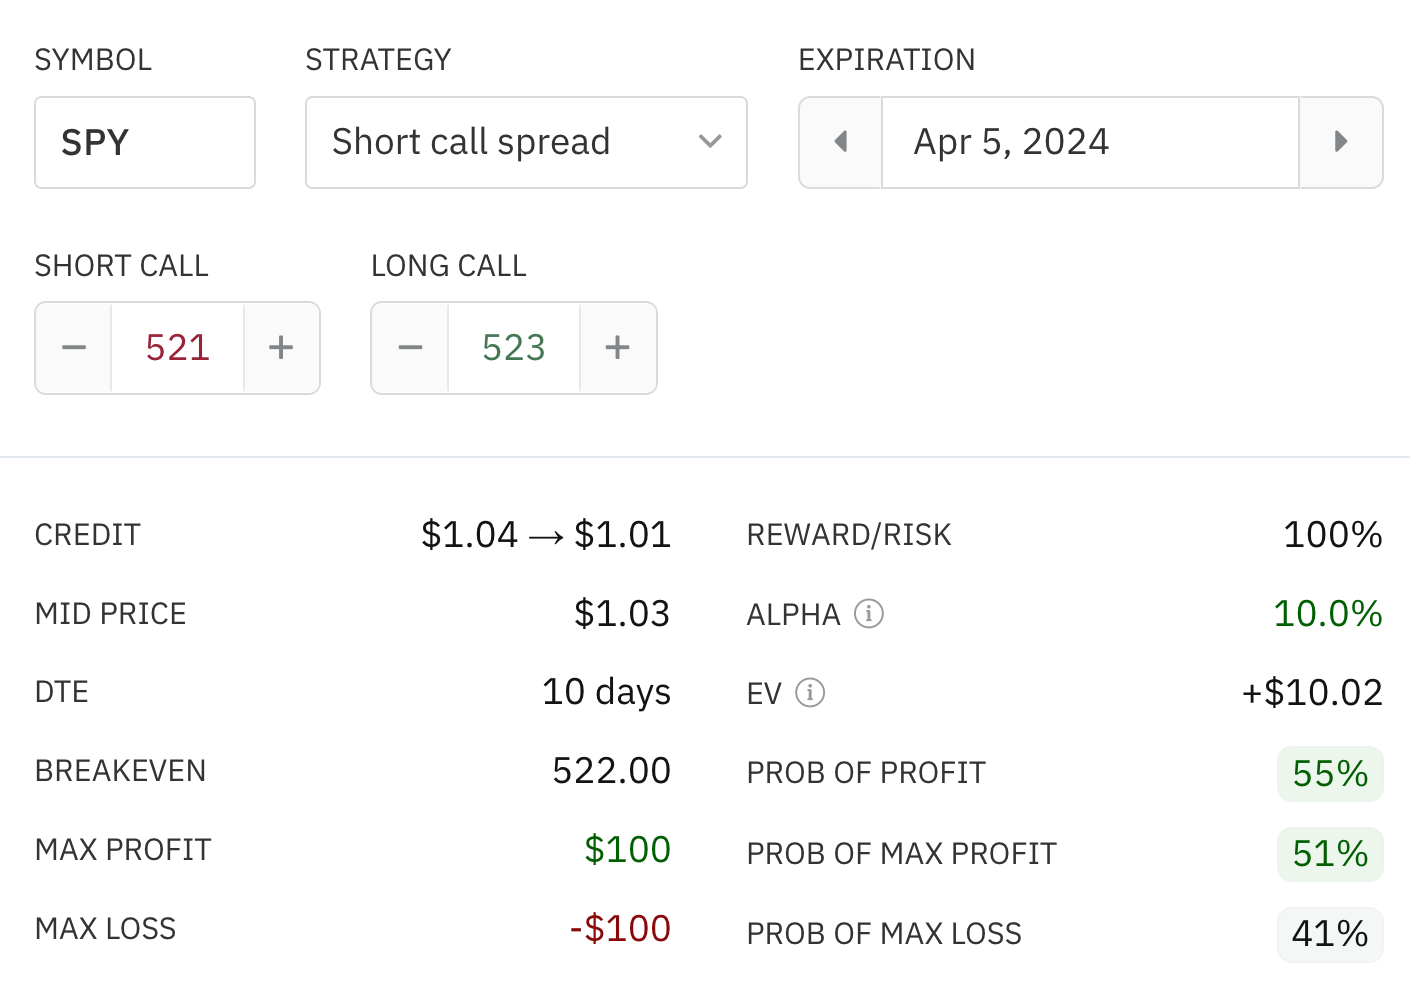Click the -$100 max loss value
Screen dimensions: 1410x988
(620, 929)
